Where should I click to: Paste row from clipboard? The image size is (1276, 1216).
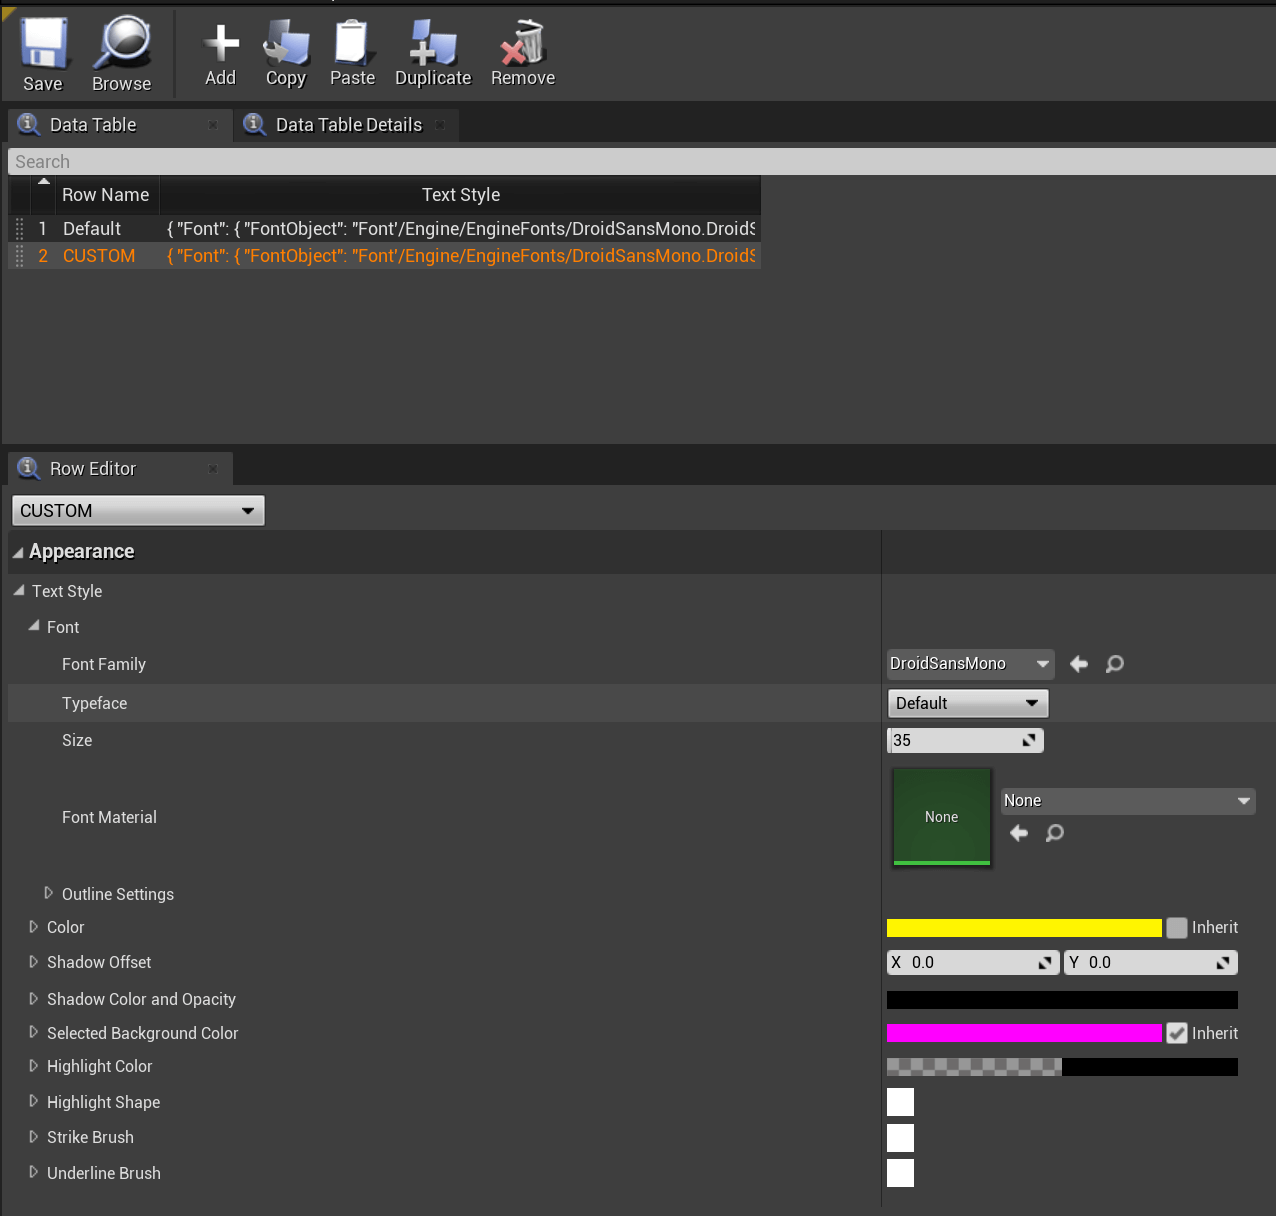click(x=352, y=55)
